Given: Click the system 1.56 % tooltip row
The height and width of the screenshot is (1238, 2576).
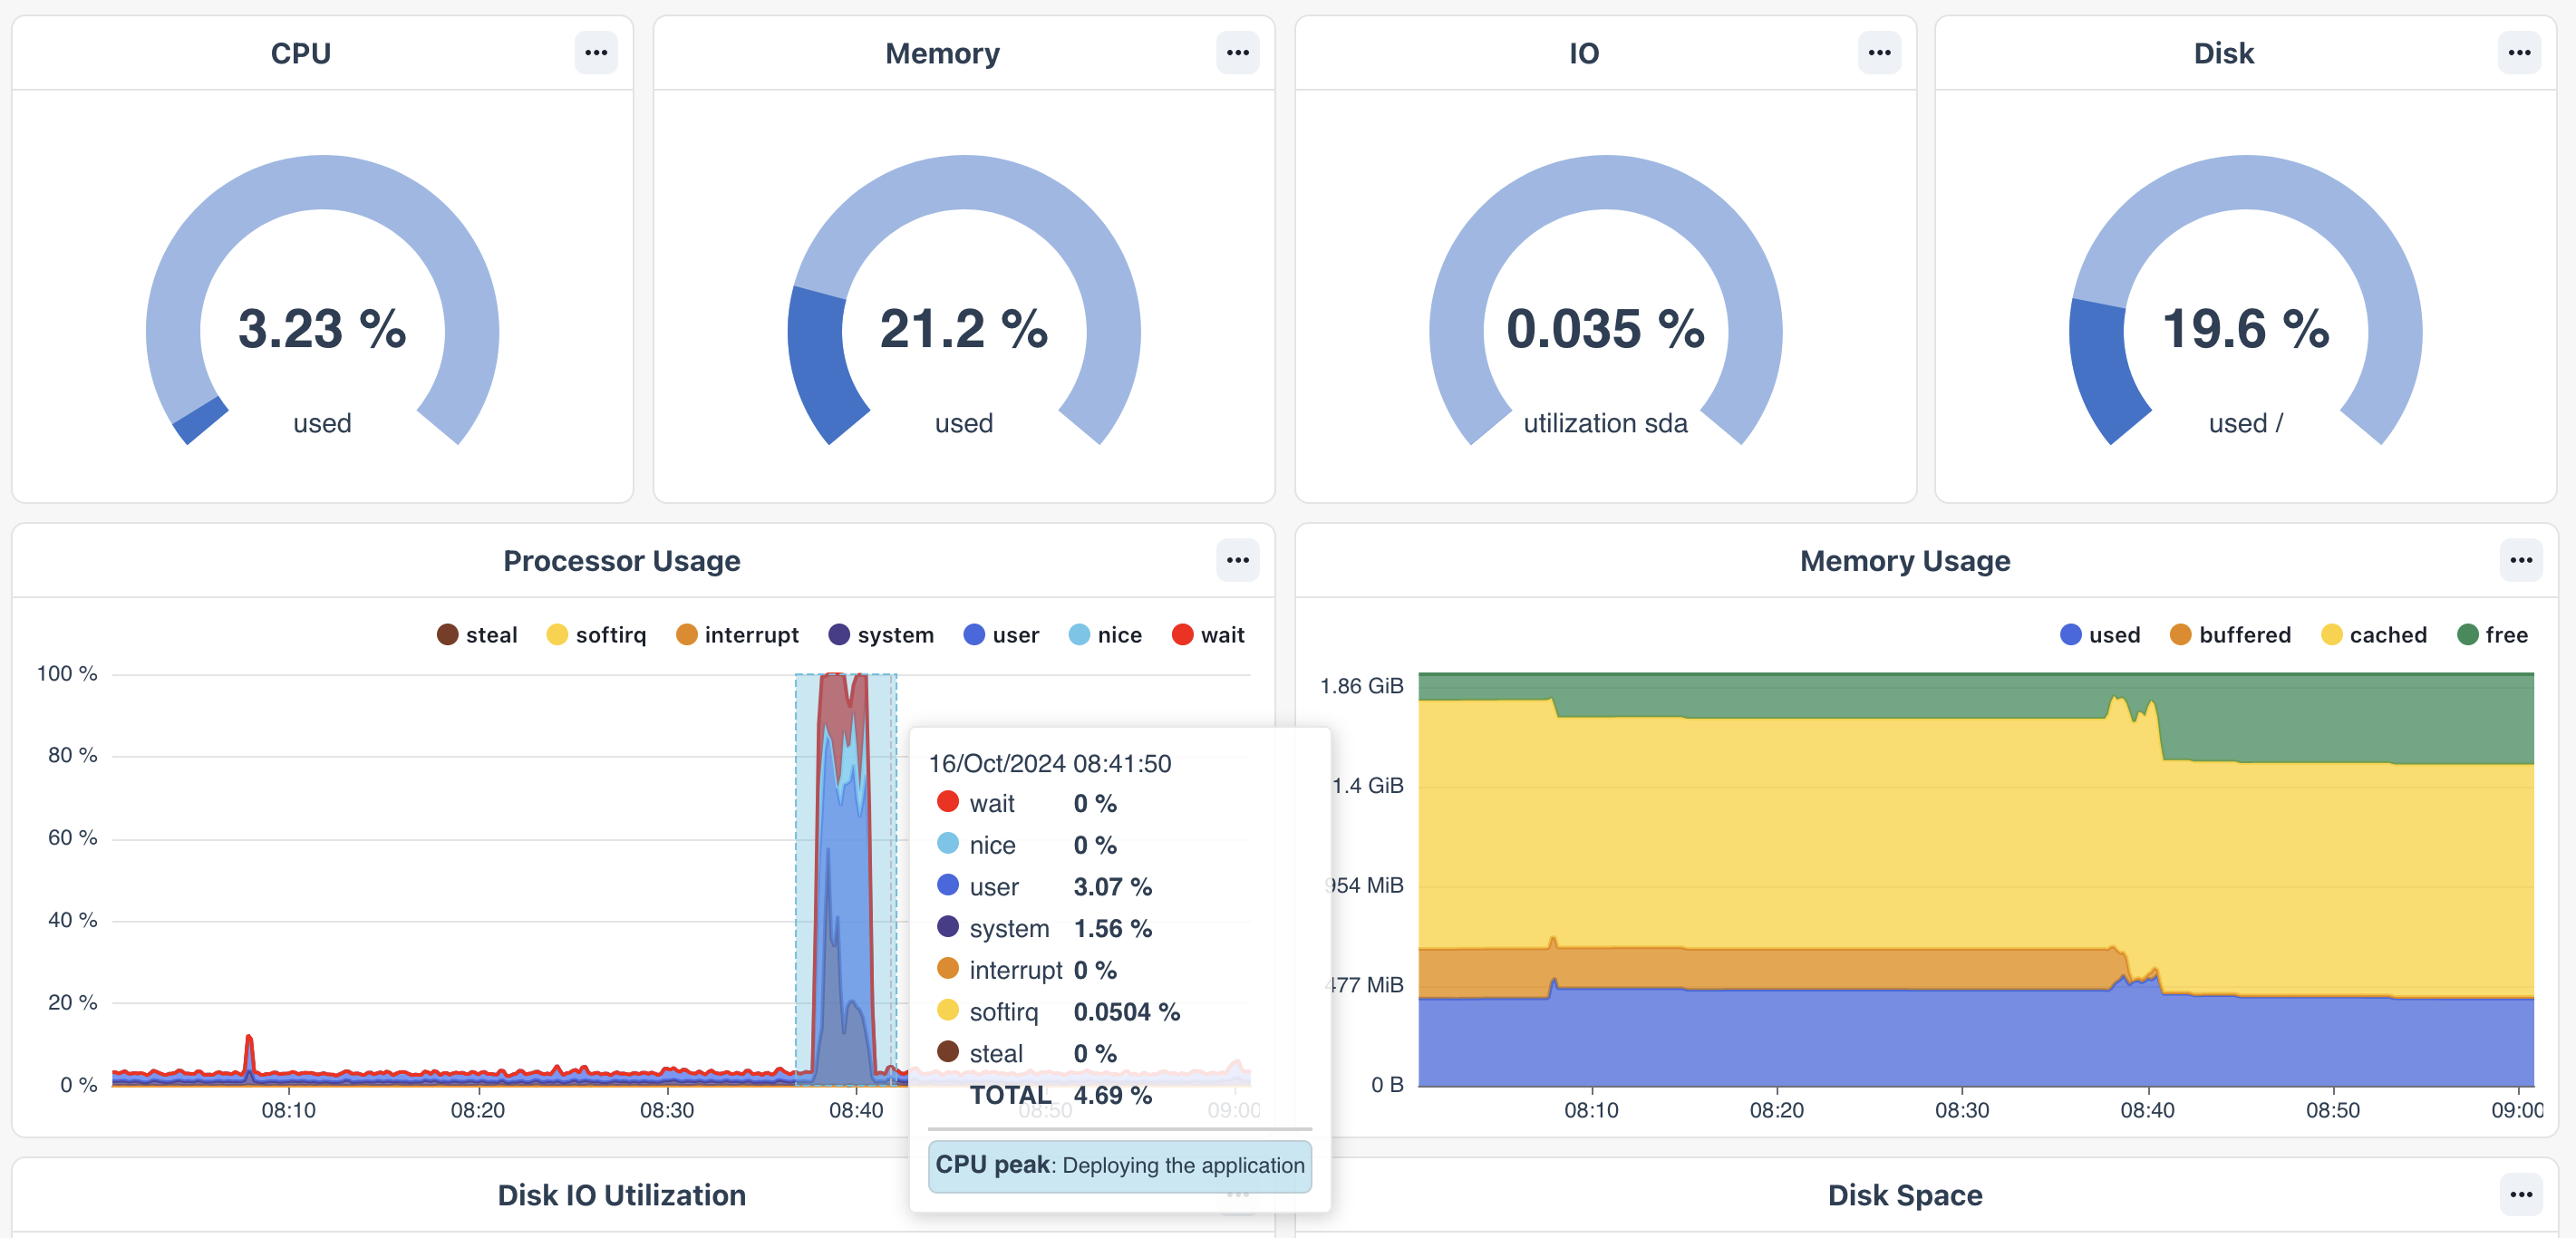Looking at the screenshot, I should coord(1044,928).
